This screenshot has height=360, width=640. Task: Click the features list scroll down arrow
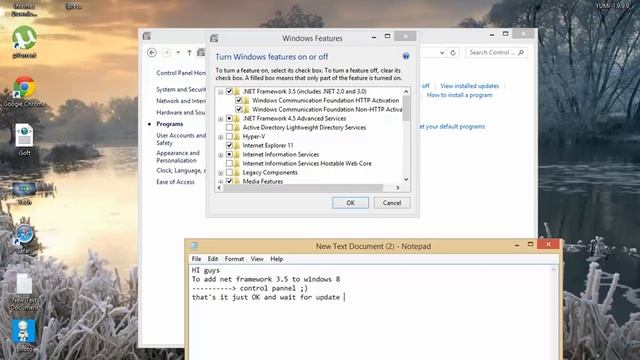pyautogui.click(x=406, y=179)
